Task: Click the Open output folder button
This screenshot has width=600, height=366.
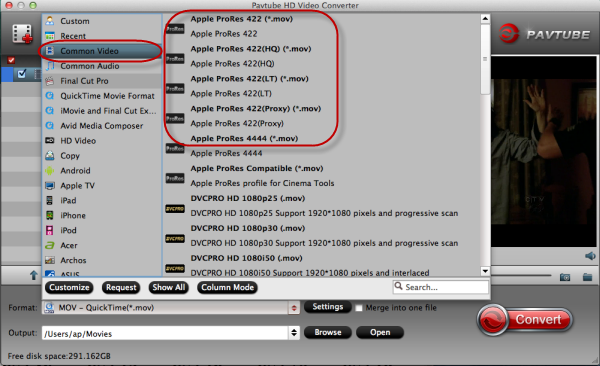Action: pos(380,332)
